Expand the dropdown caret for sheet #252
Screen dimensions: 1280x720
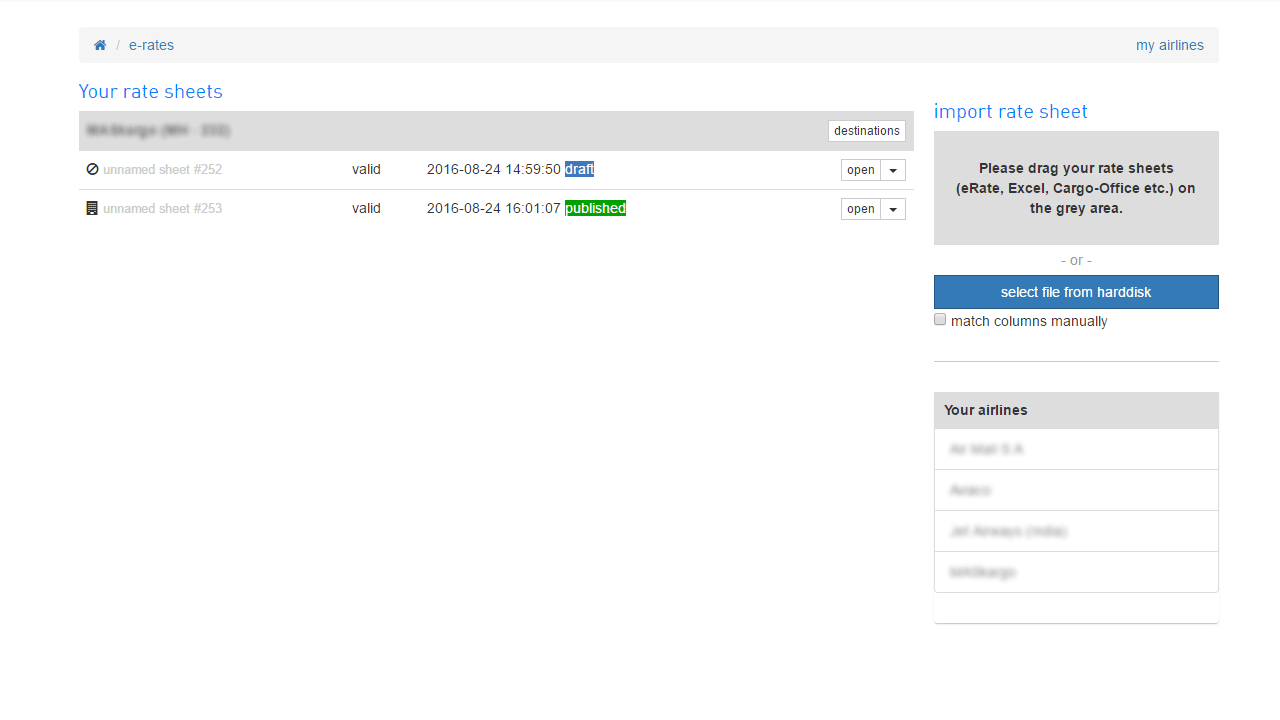coord(893,170)
